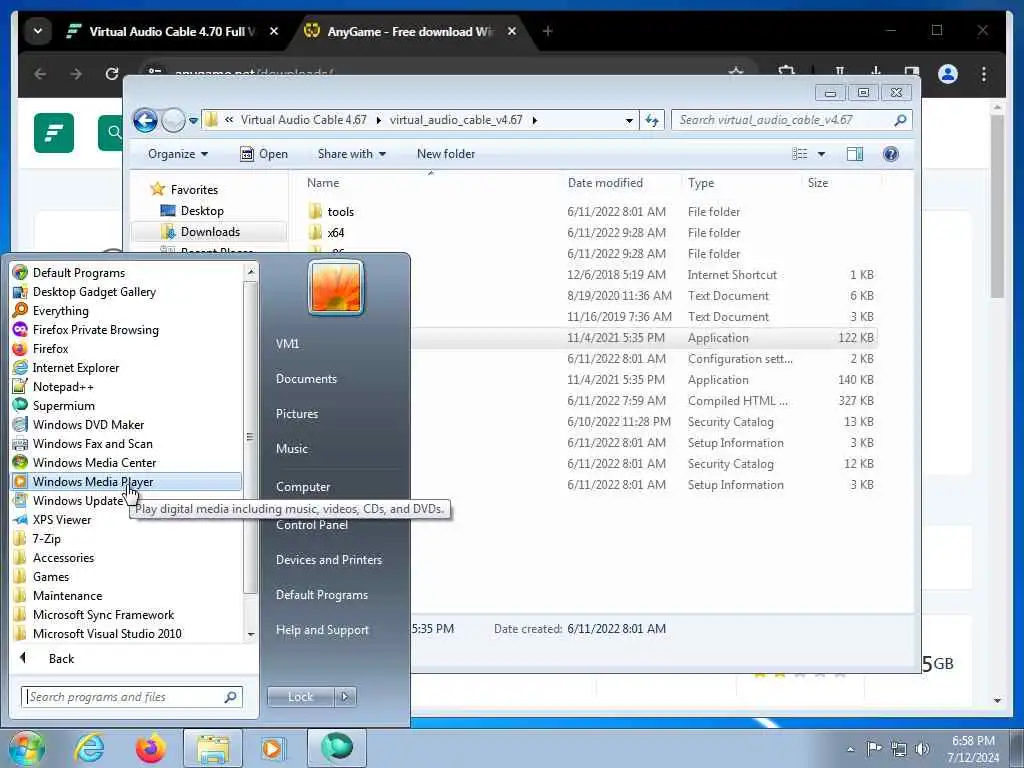Expand the Accessories folder
The width and height of the screenshot is (1024, 768).
63,557
